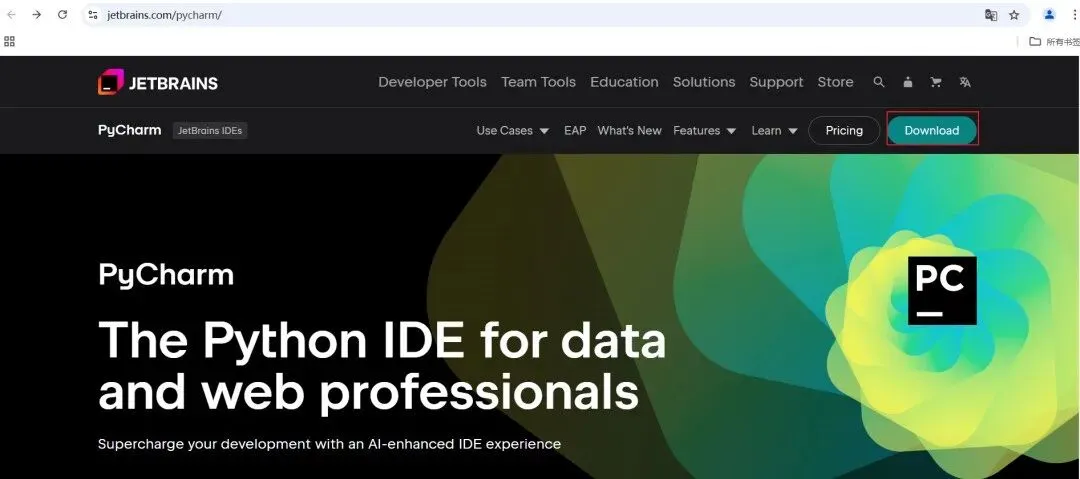Click the 'Supercharge your development' subtitle
This screenshot has width=1080, height=479.
(x=329, y=444)
